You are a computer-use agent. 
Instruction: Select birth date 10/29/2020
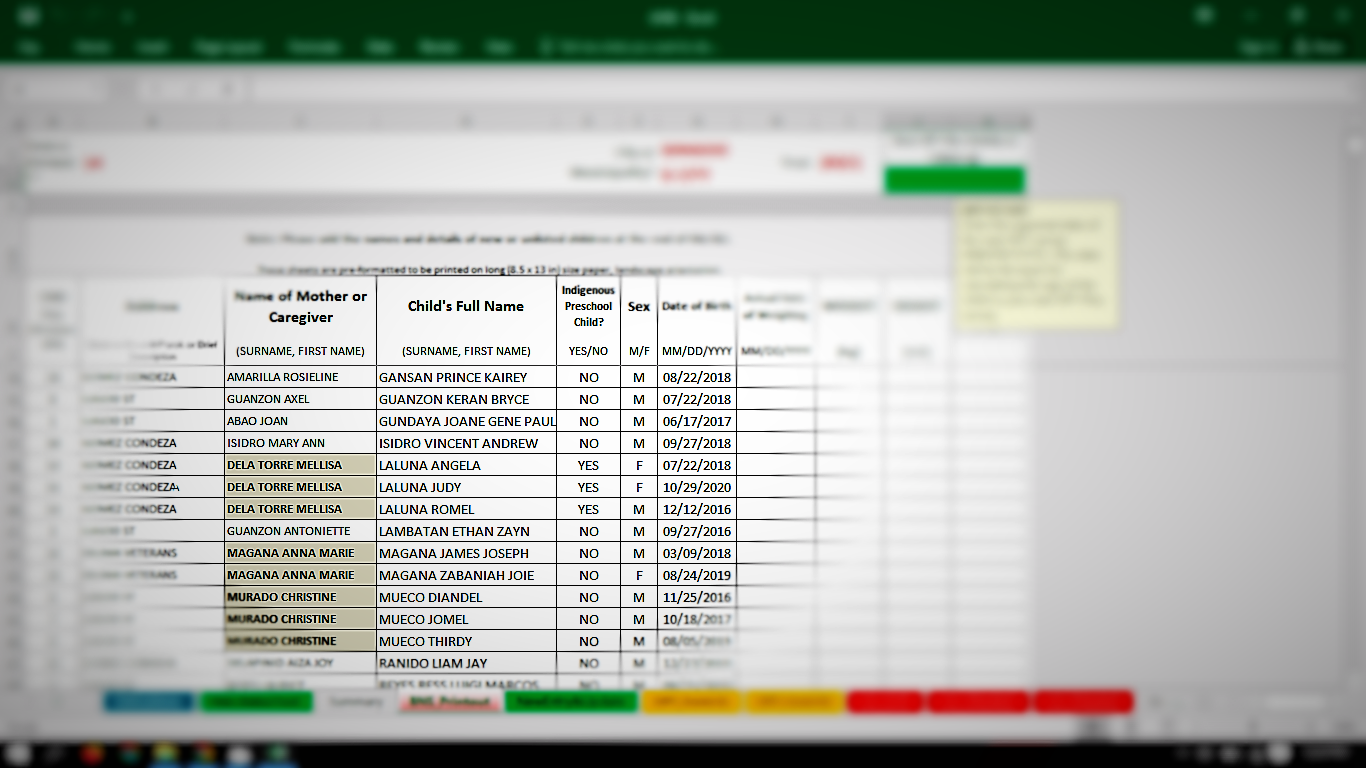coord(697,487)
